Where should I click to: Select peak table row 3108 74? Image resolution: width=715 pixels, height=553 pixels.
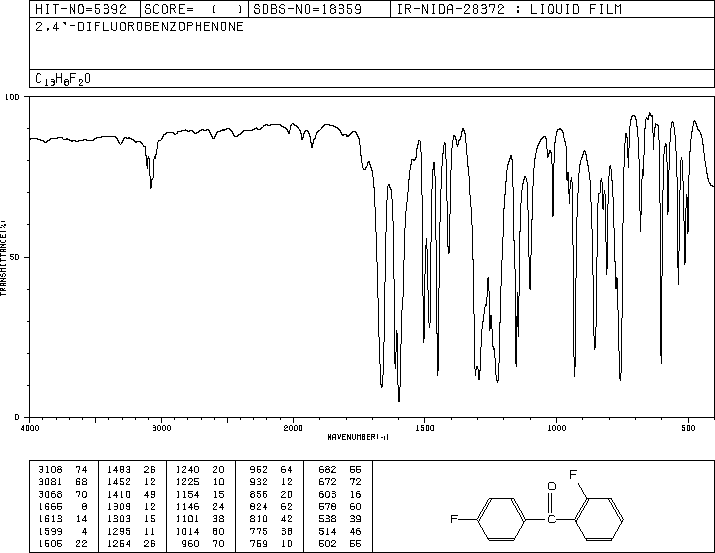tap(63, 470)
